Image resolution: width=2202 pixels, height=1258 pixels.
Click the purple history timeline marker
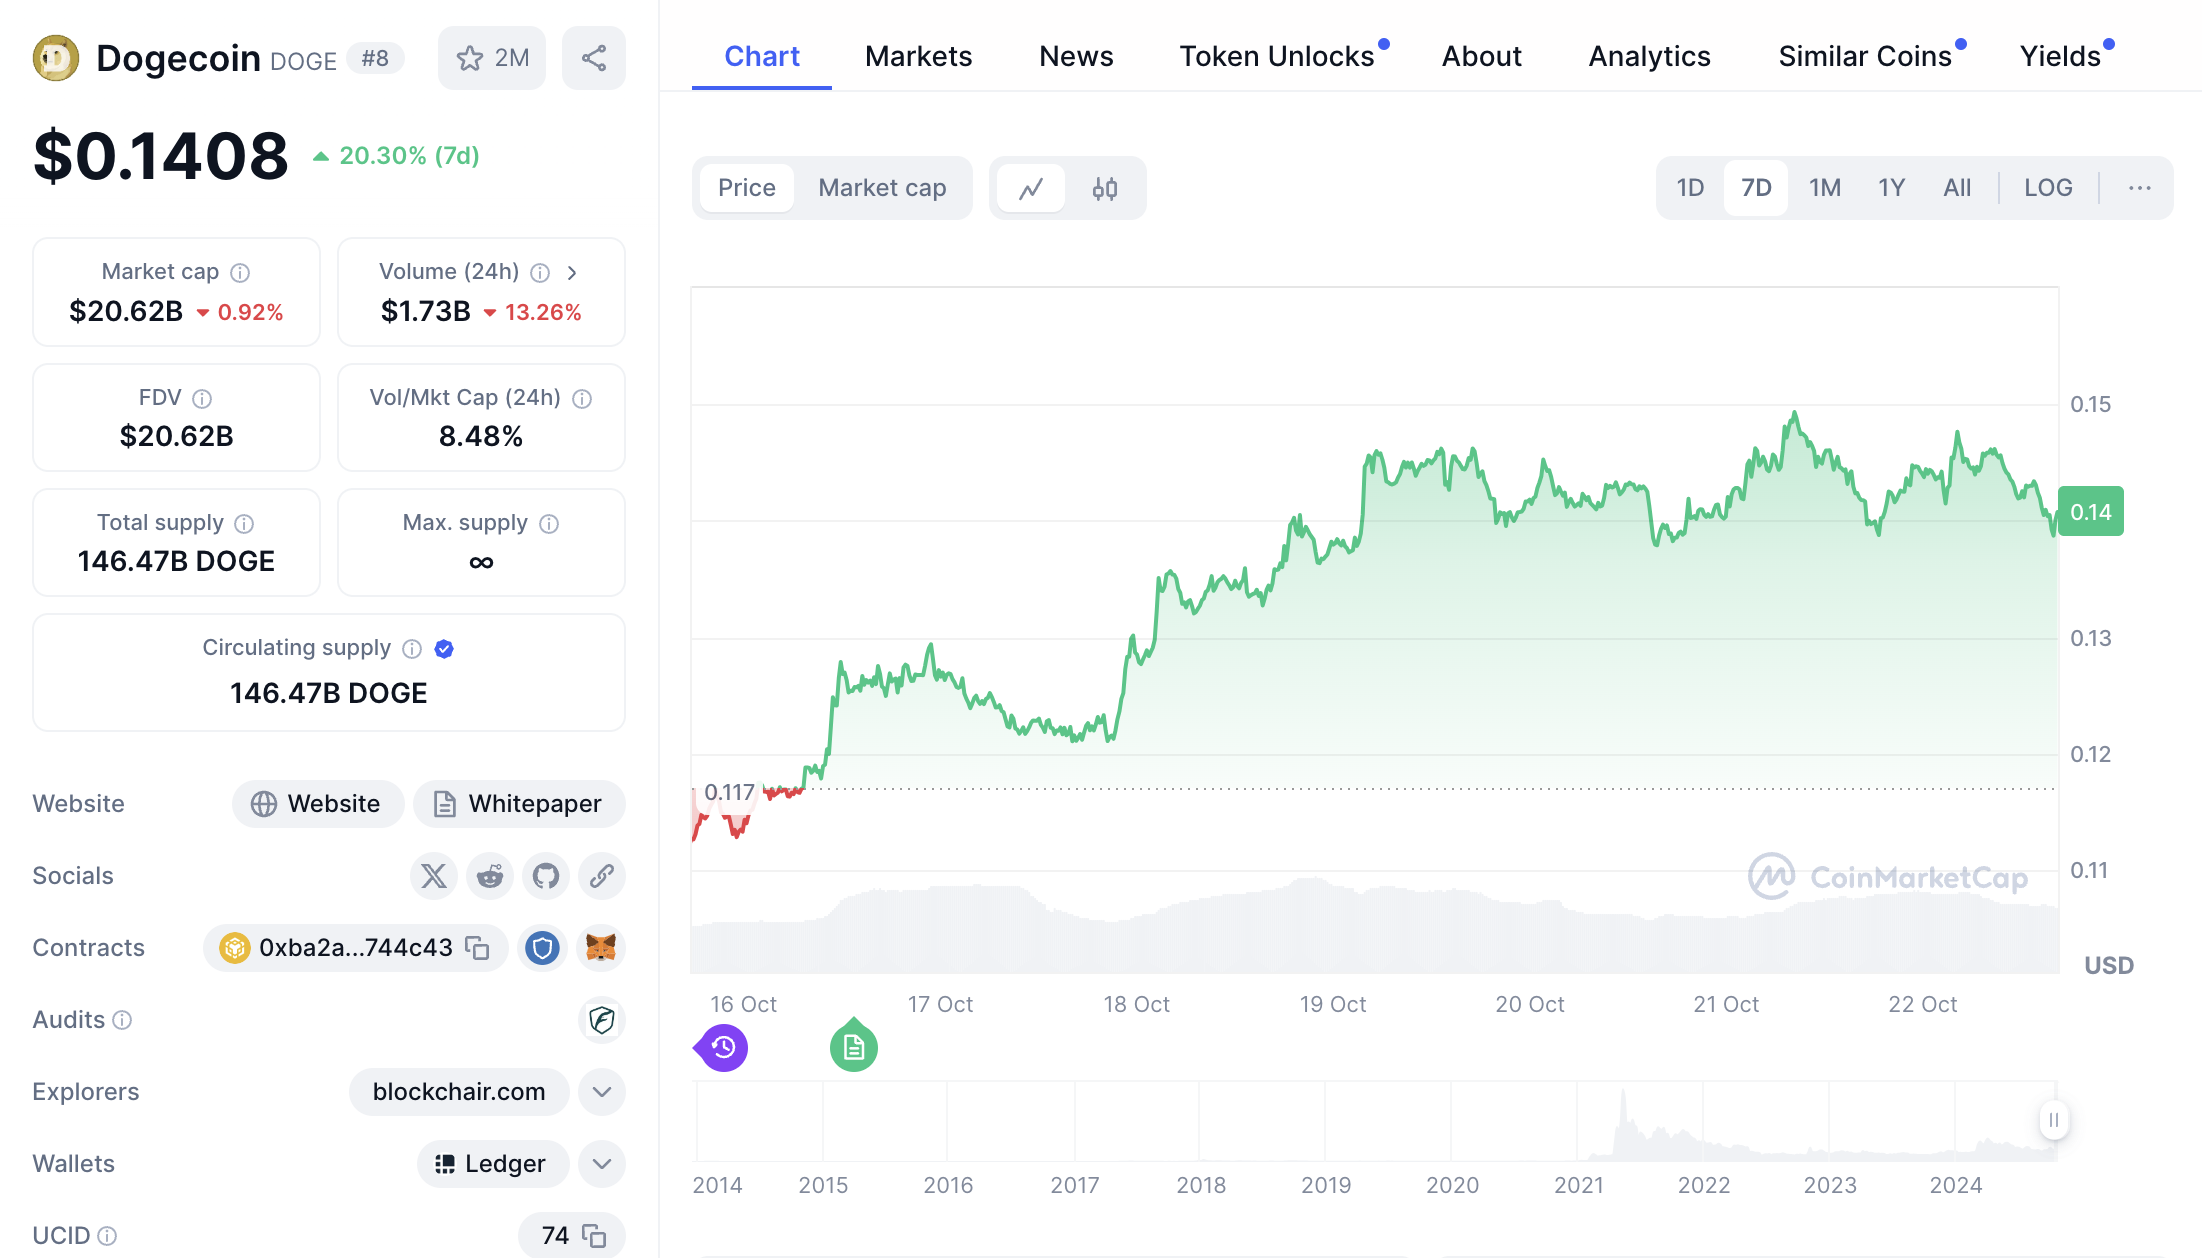tap(722, 1048)
